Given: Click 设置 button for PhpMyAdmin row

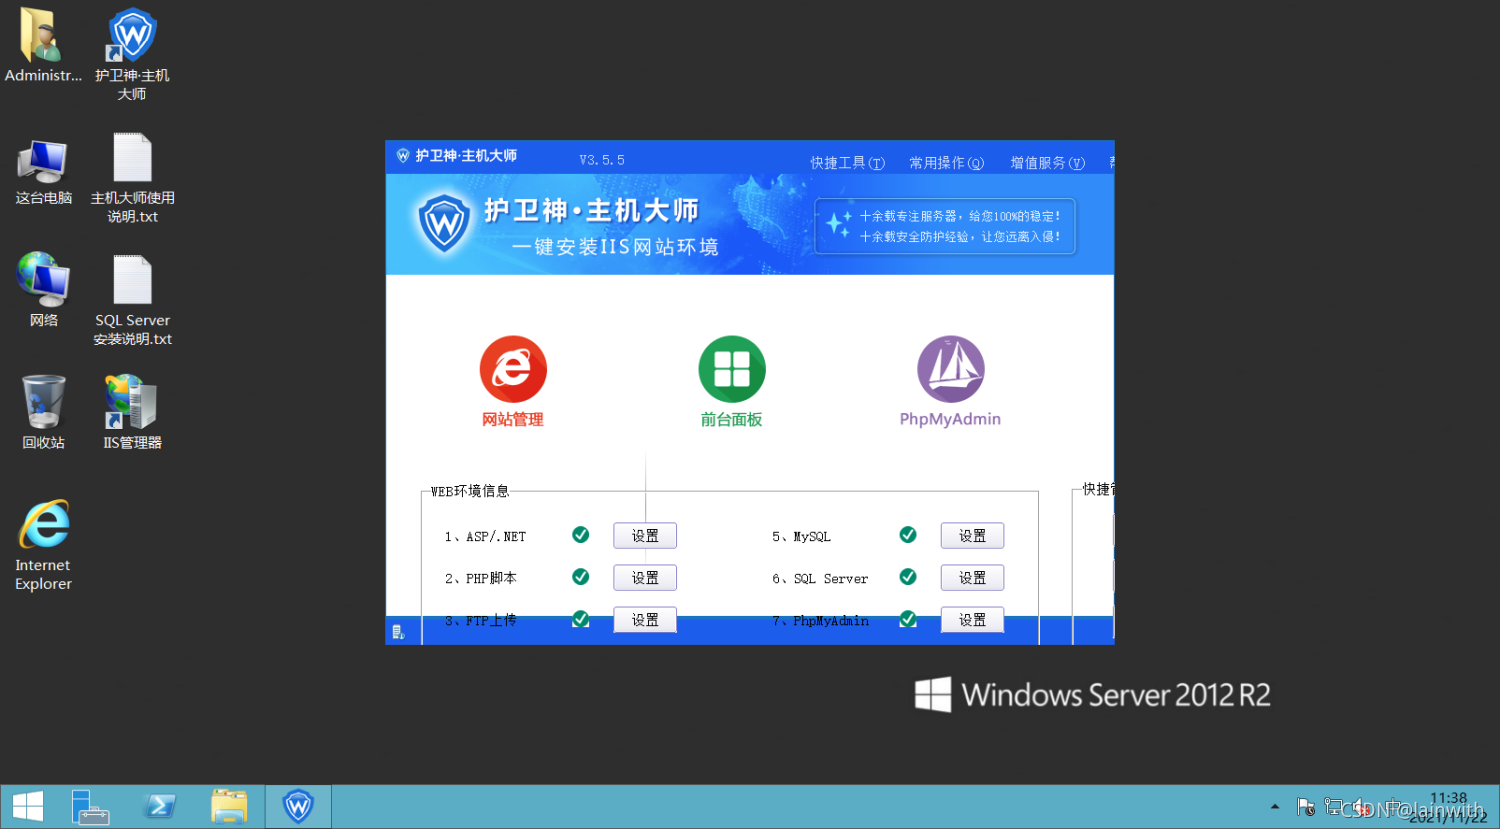Looking at the screenshot, I should [x=972, y=620].
